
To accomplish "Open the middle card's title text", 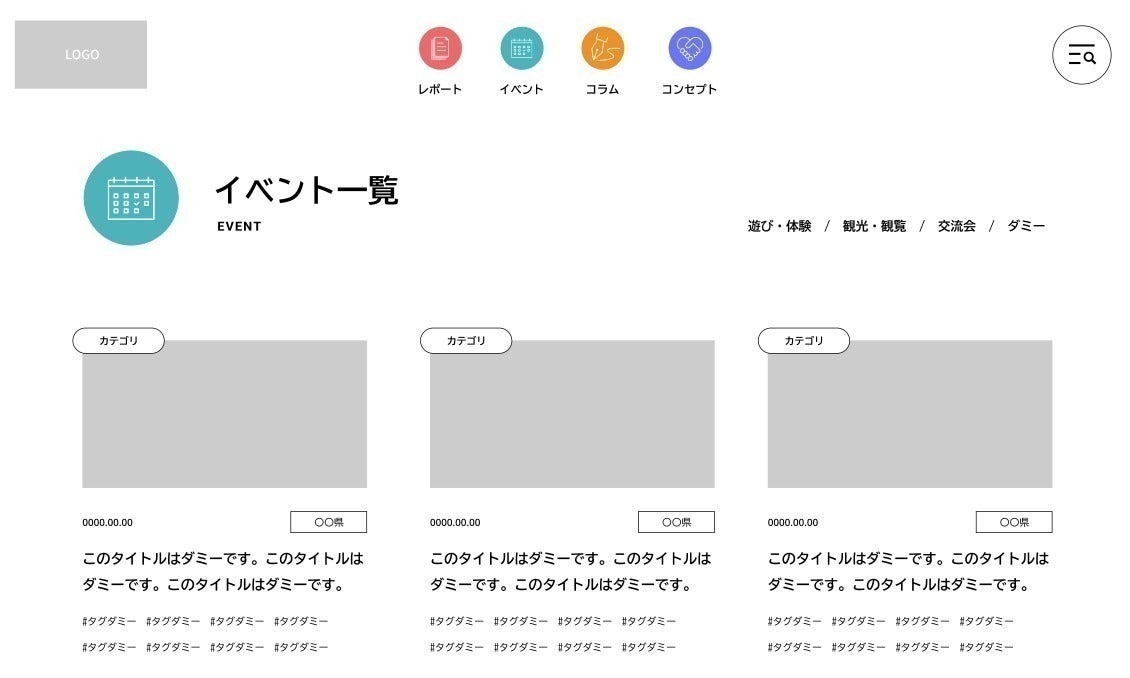I will click(x=570, y=571).
